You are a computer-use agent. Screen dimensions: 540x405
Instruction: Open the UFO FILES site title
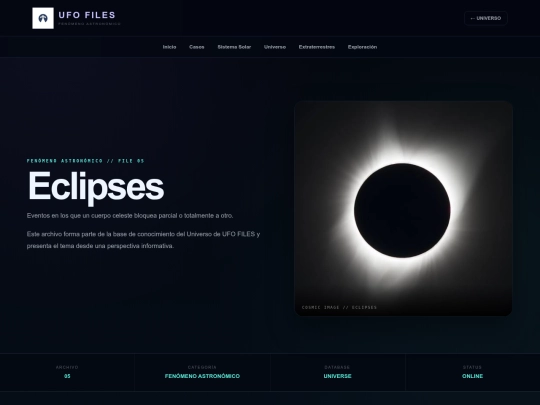click(x=87, y=15)
